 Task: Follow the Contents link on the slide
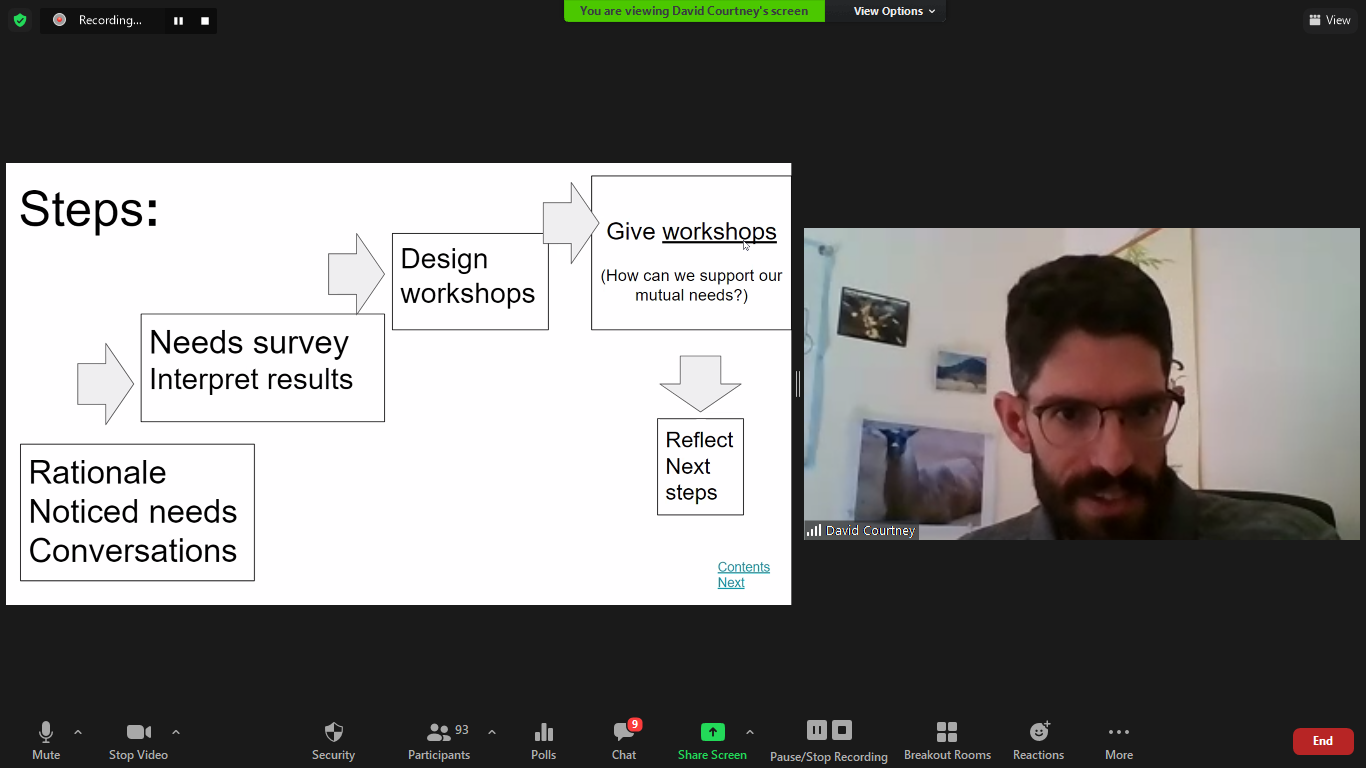744,567
